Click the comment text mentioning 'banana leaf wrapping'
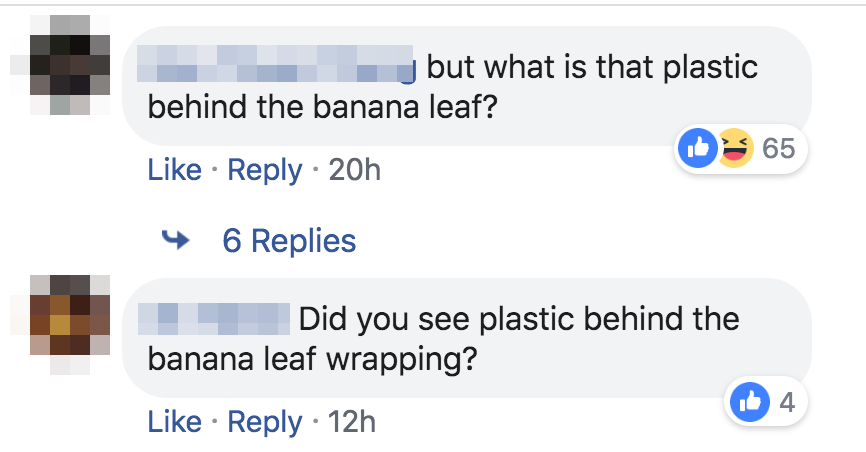Viewport: 866px width, 452px height. point(311,359)
